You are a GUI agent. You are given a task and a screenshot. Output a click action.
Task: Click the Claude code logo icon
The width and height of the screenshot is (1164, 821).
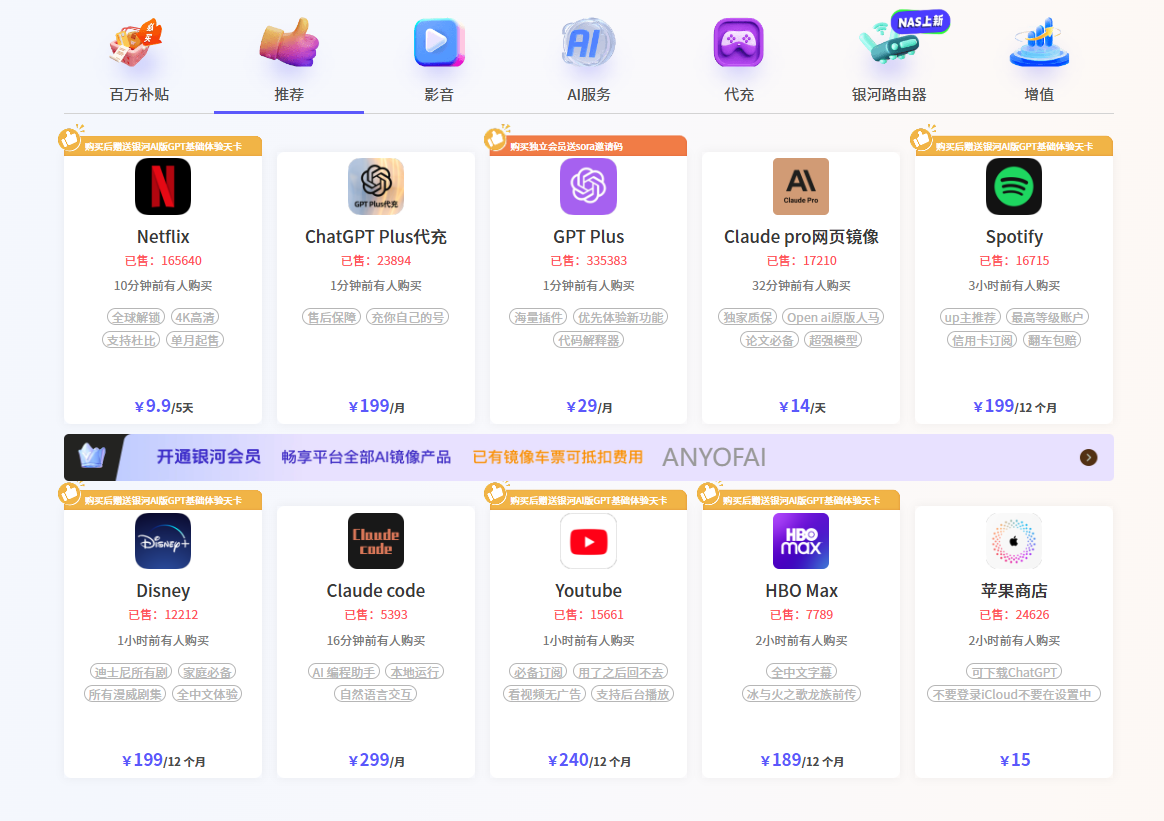pos(376,541)
